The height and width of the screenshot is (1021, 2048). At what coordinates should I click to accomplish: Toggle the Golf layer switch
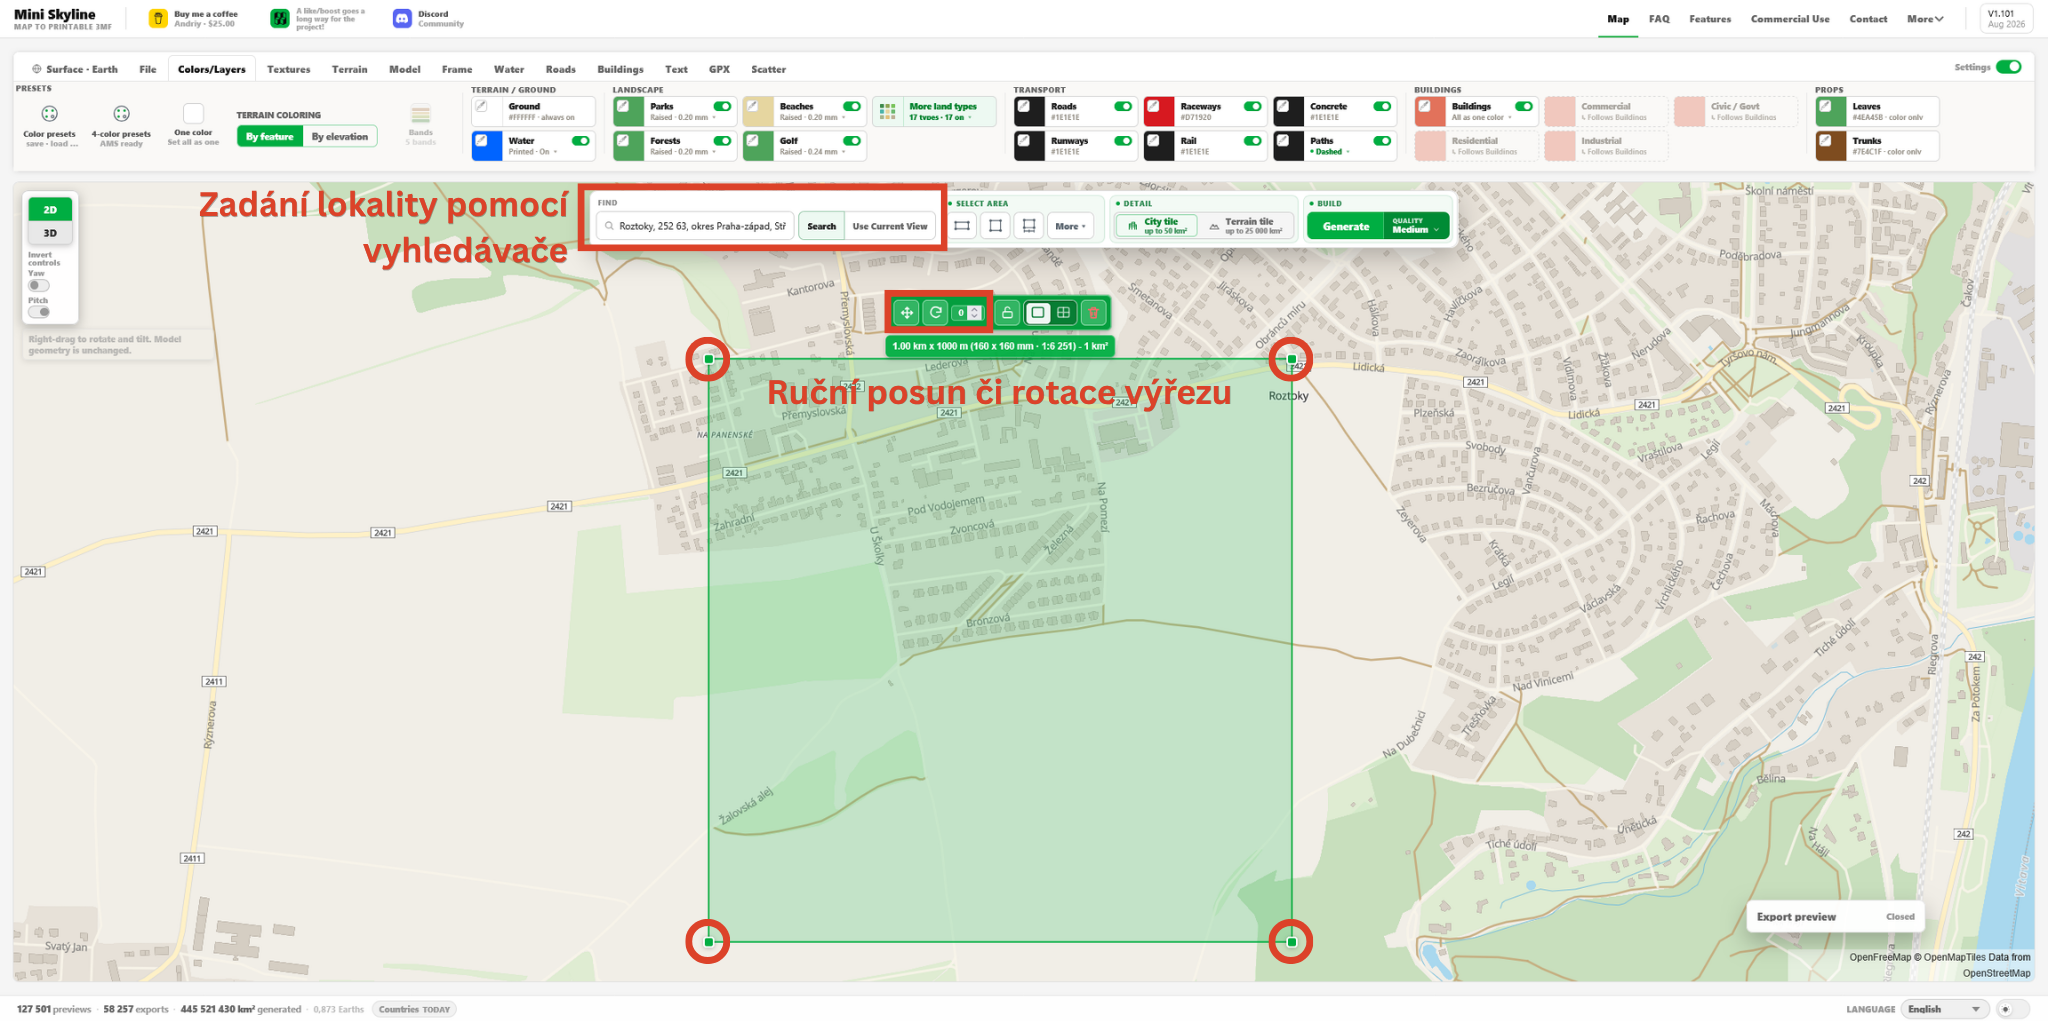pos(852,141)
